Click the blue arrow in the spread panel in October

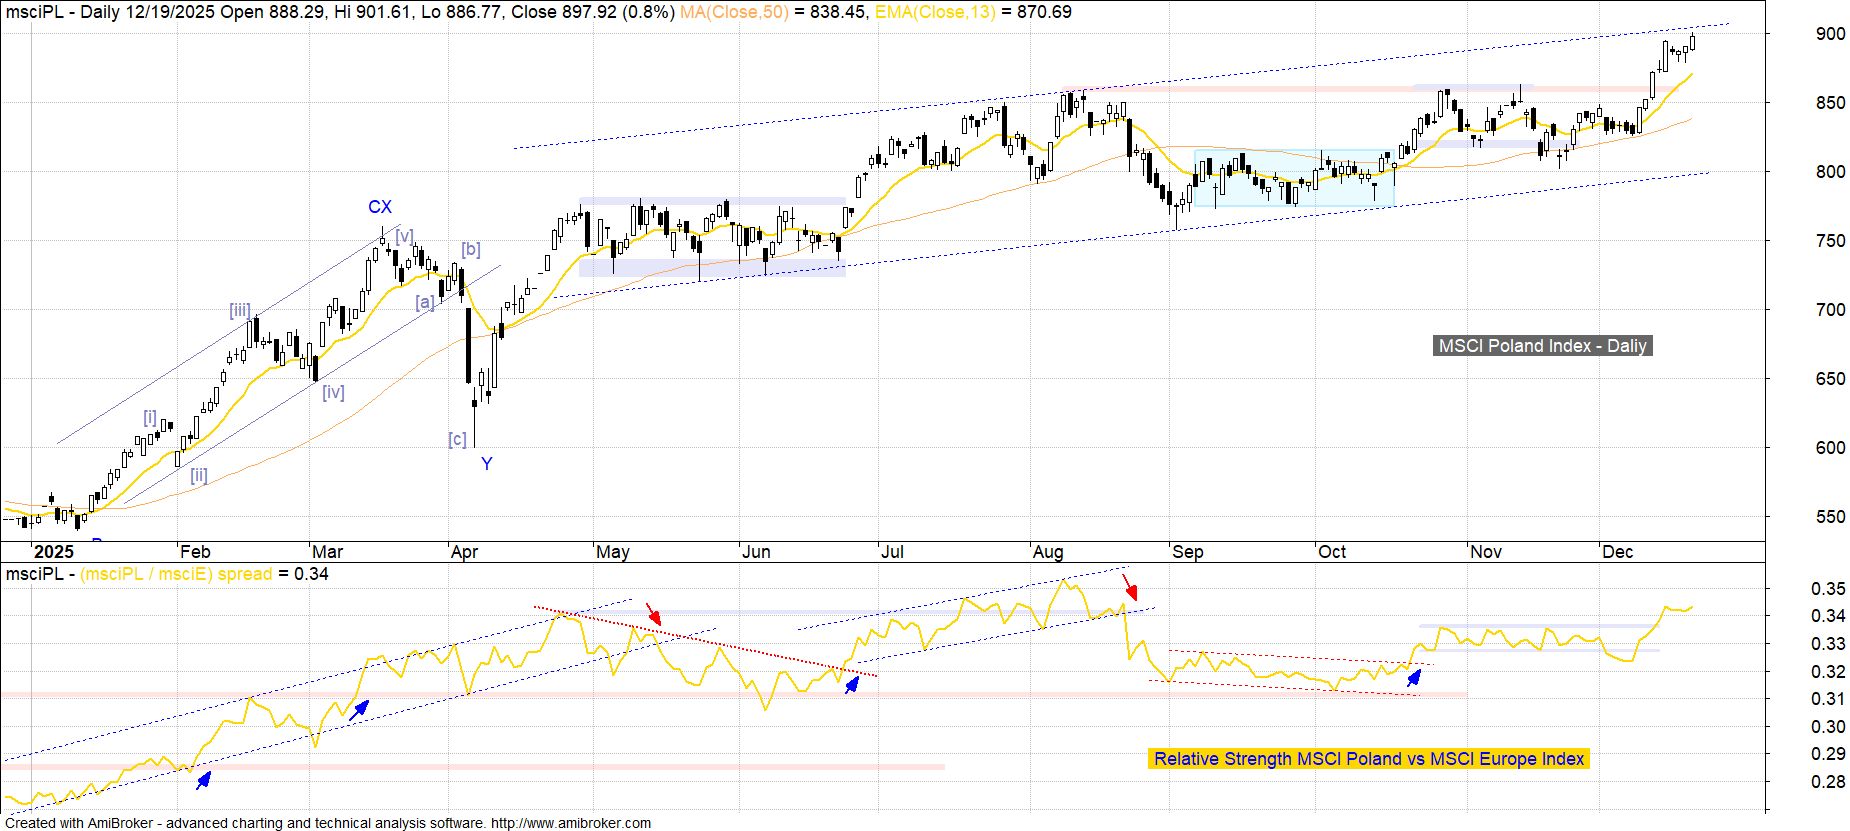point(1414,677)
